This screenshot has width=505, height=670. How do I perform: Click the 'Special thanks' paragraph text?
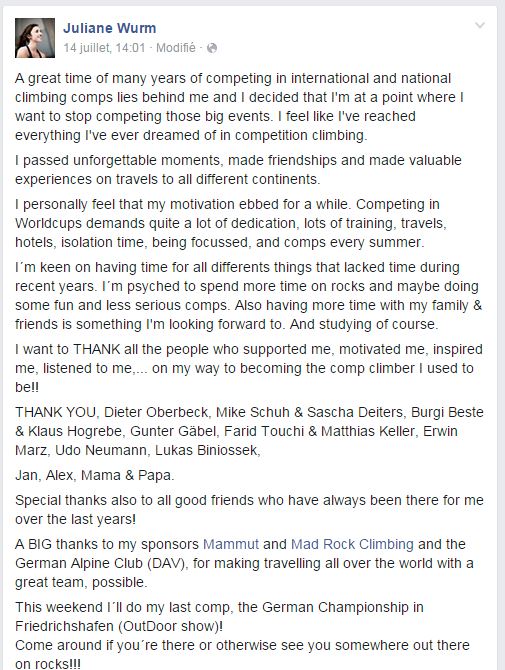point(249,509)
